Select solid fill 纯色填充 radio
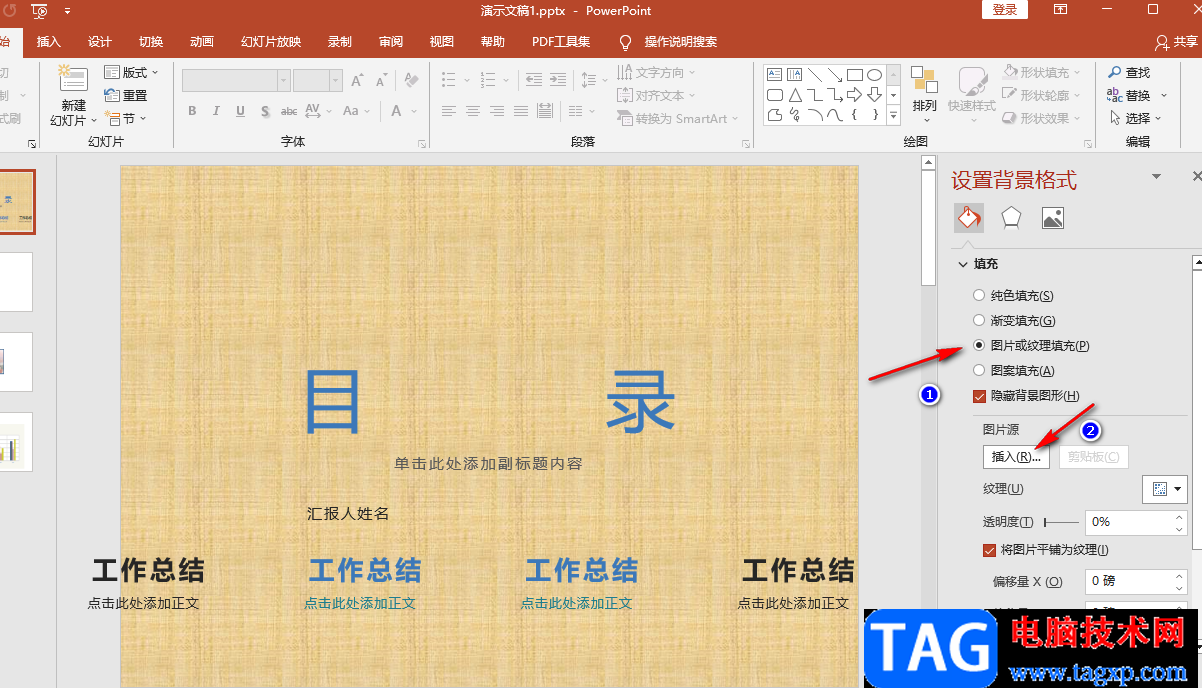 click(x=979, y=296)
